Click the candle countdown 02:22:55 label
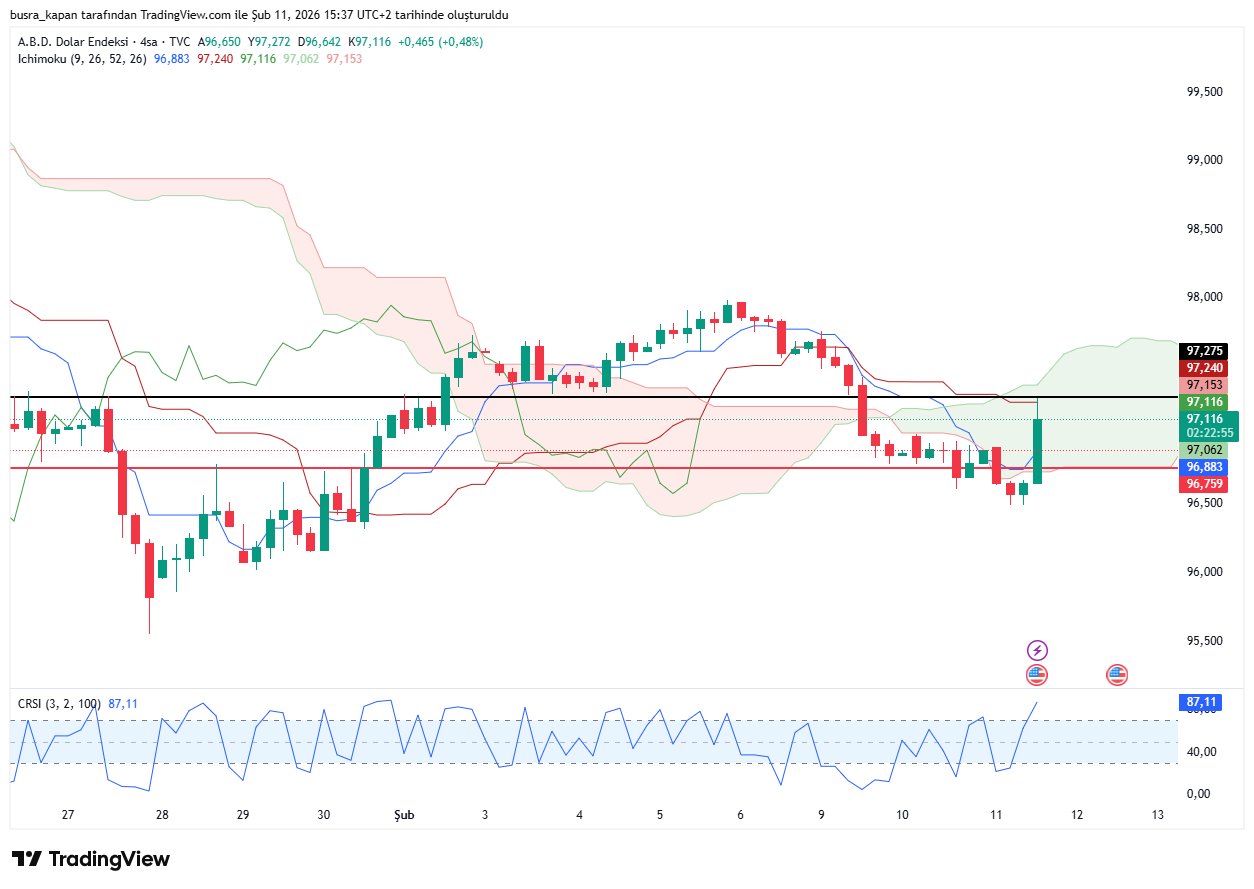Viewport: 1254px width, 889px height. (x=1210, y=433)
